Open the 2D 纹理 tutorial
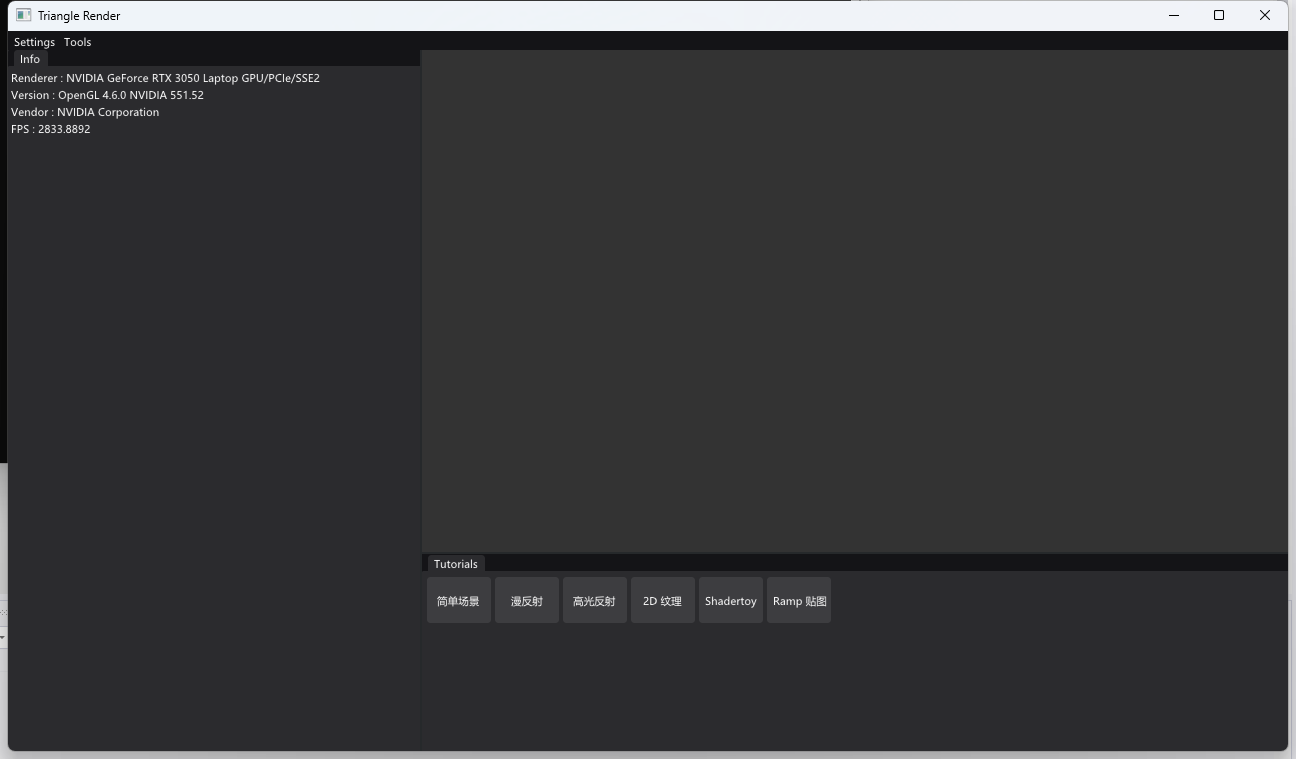The width and height of the screenshot is (1296, 759). (x=663, y=600)
